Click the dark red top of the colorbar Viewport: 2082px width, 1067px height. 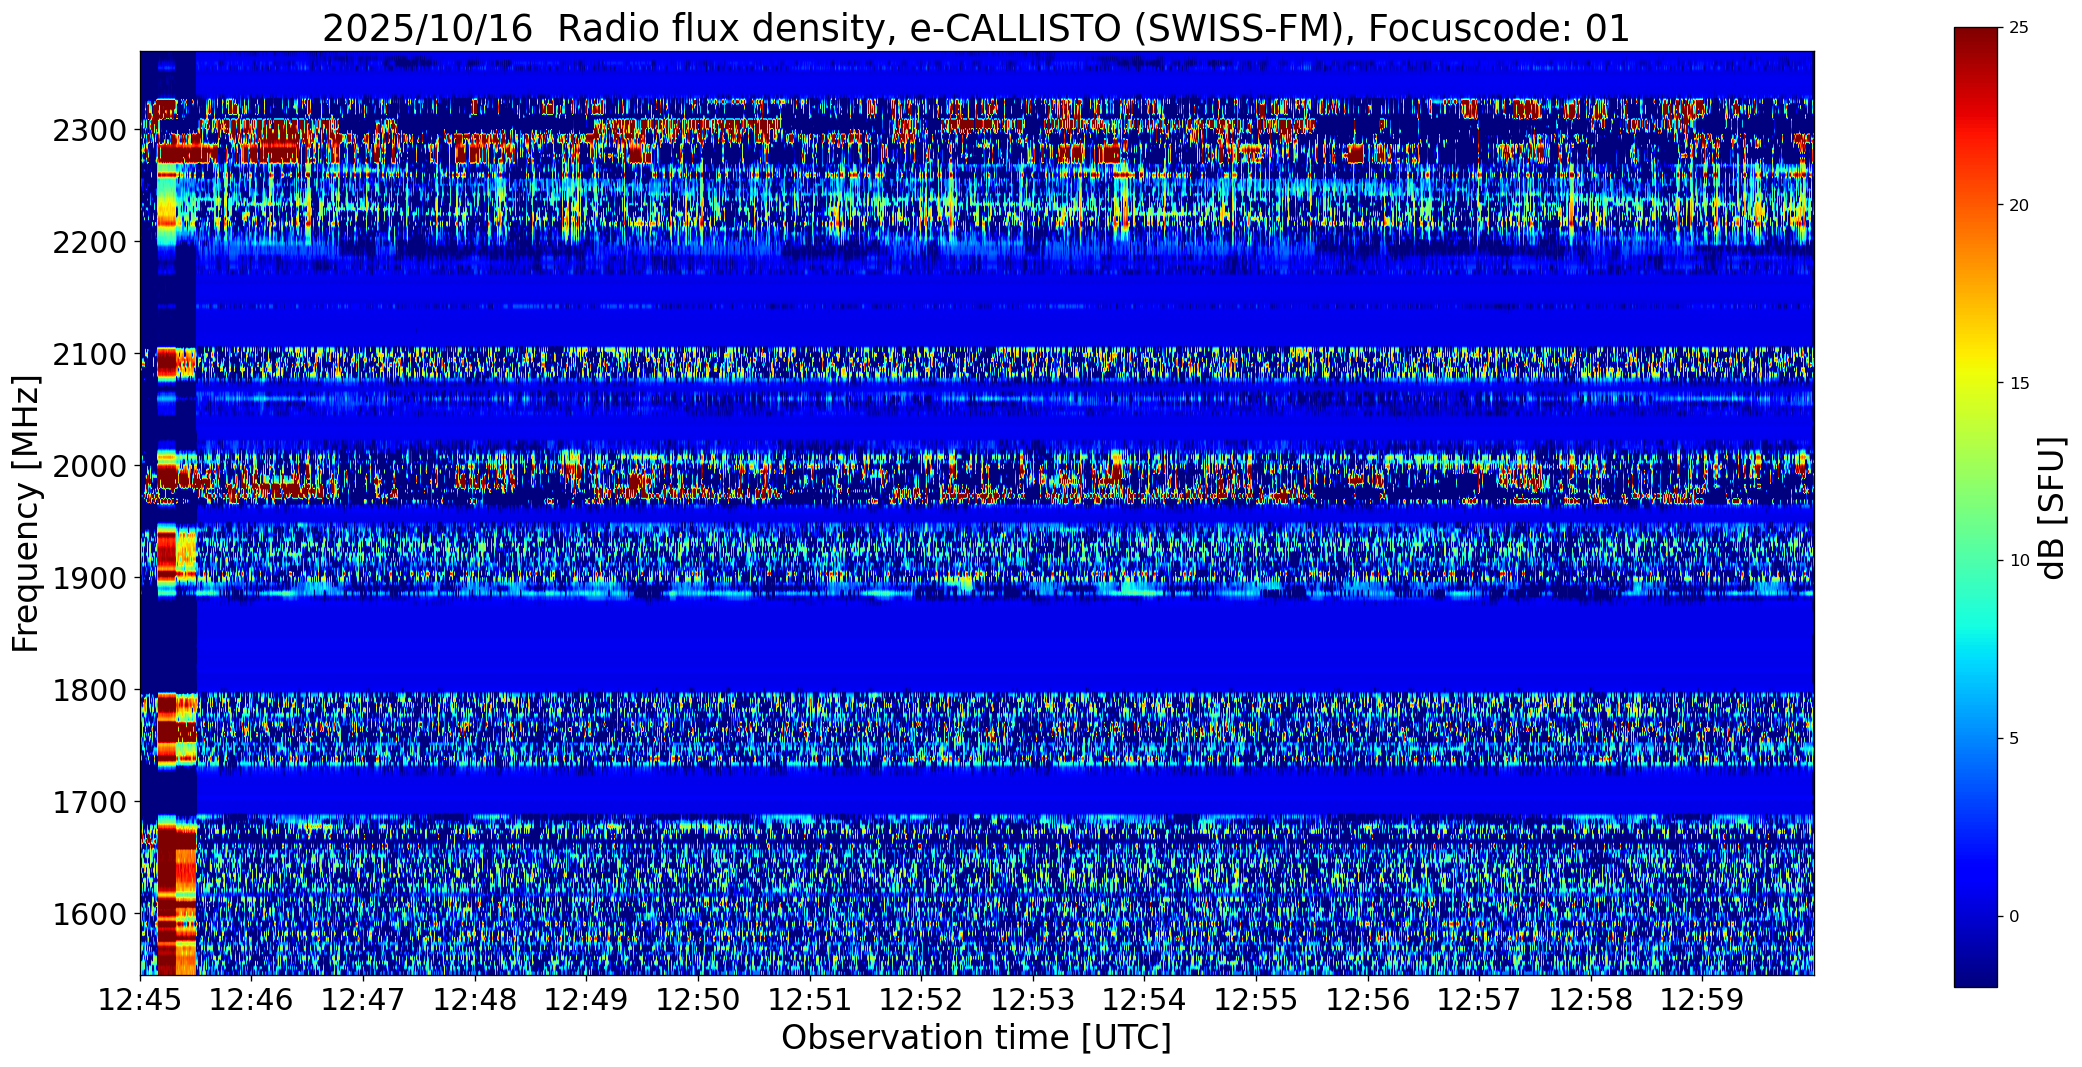coord(1975,40)
